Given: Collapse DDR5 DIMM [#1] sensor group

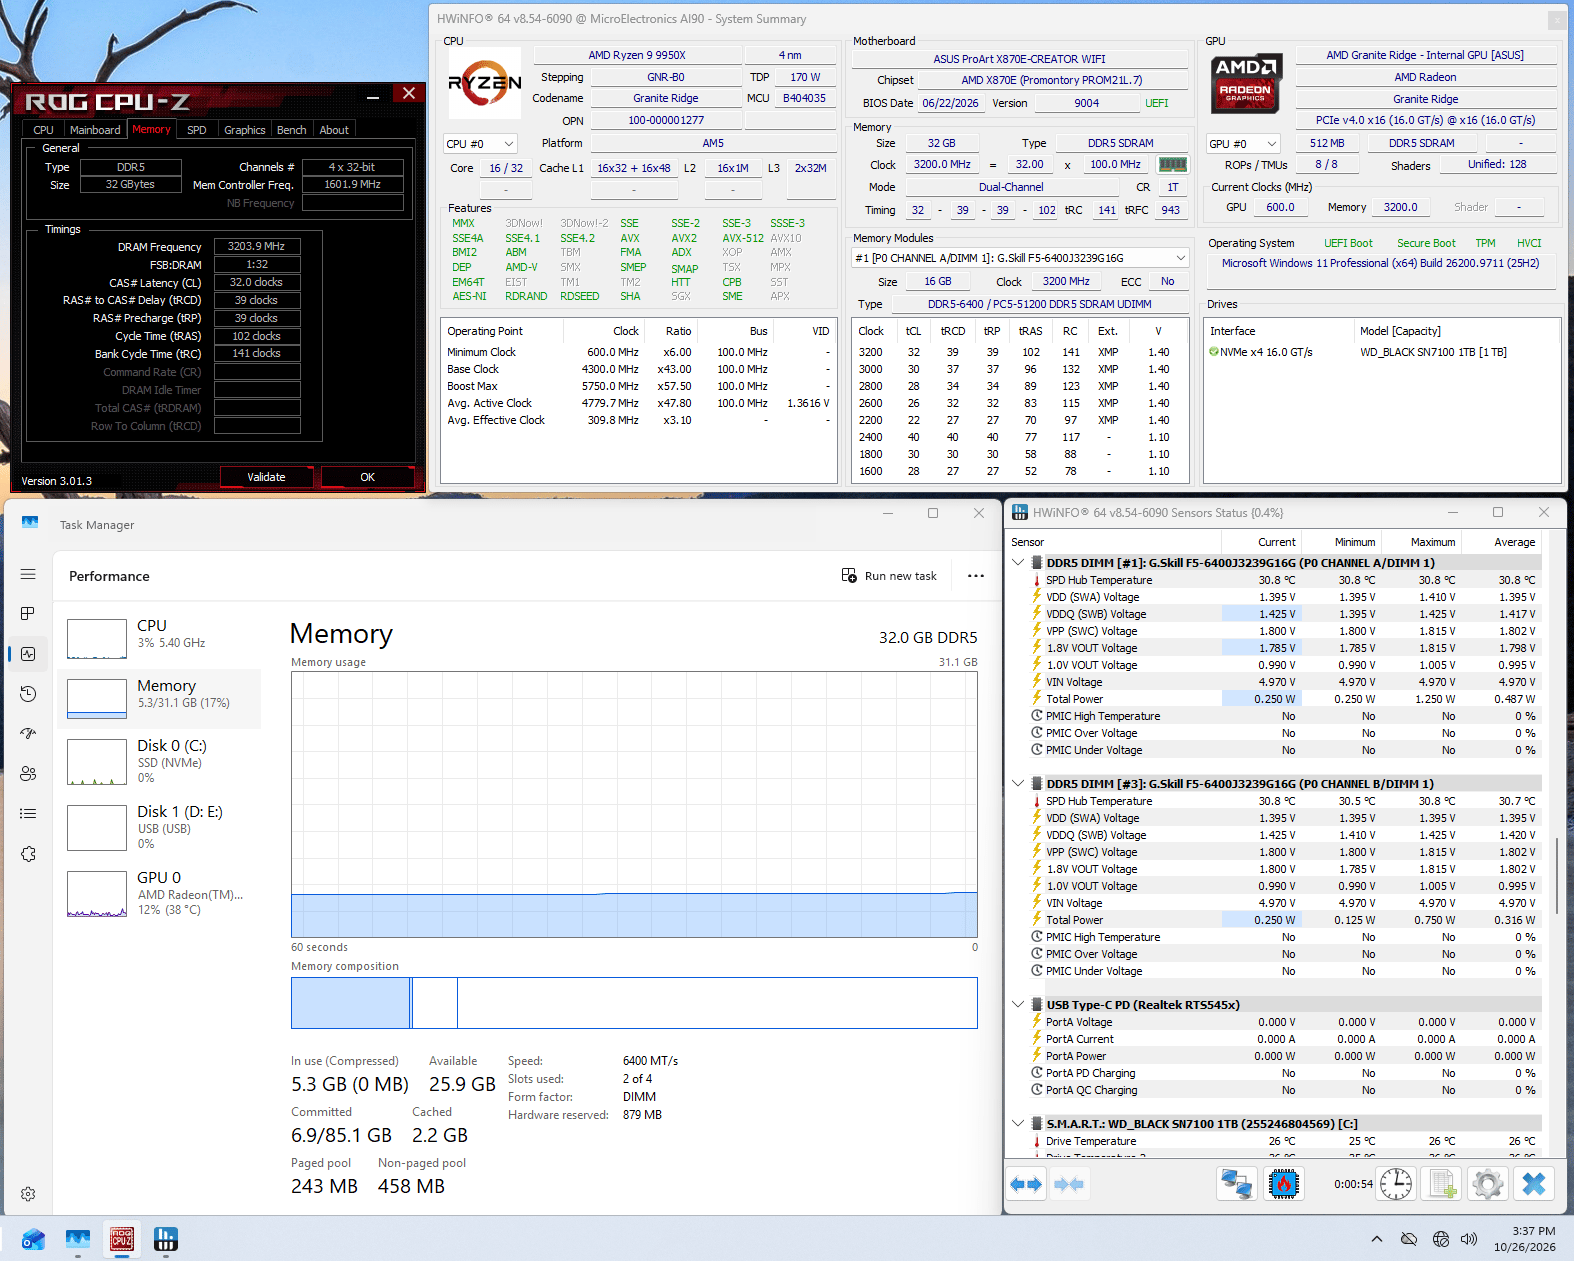Looking at the screenshot, I should [x=1018, y=563].
